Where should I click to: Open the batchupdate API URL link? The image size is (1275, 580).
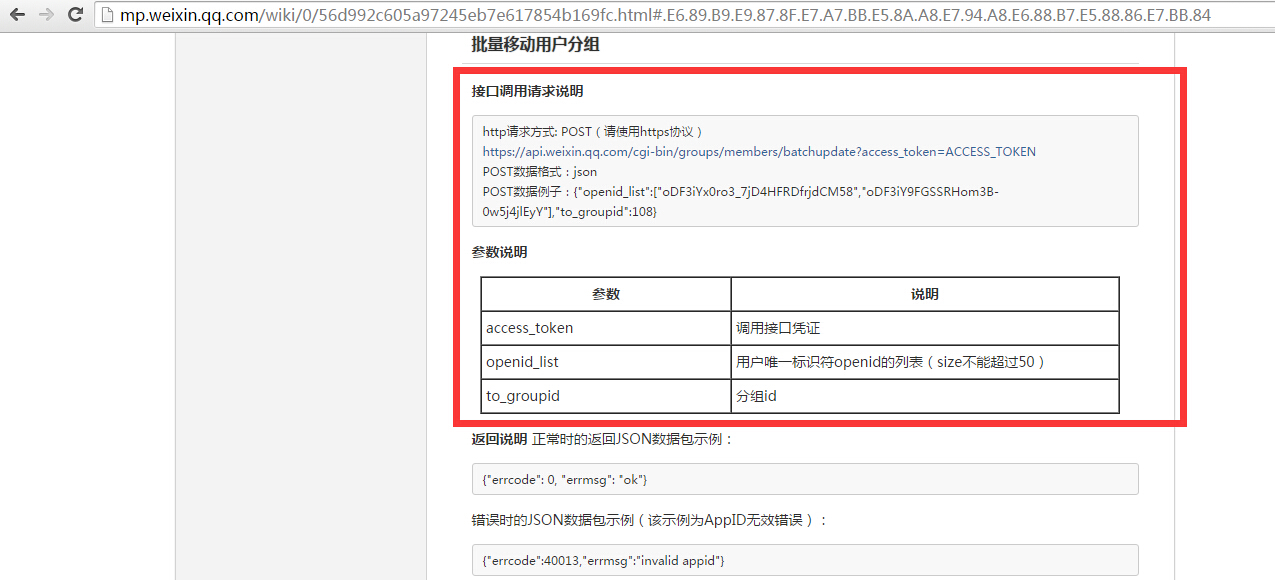tap(759, 152)
